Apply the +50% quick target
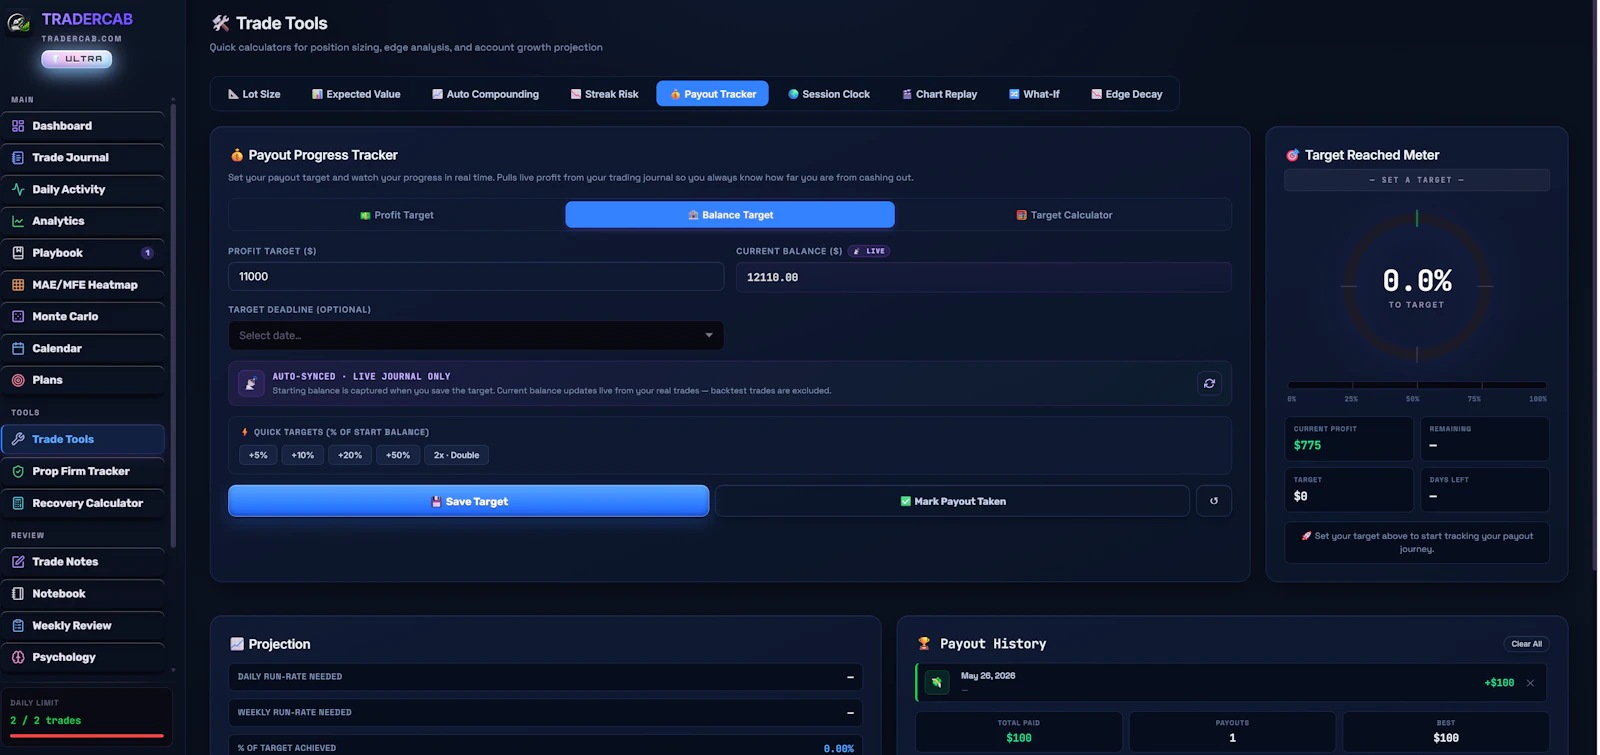The image size is (1600, 755). (x=398, y=455)
